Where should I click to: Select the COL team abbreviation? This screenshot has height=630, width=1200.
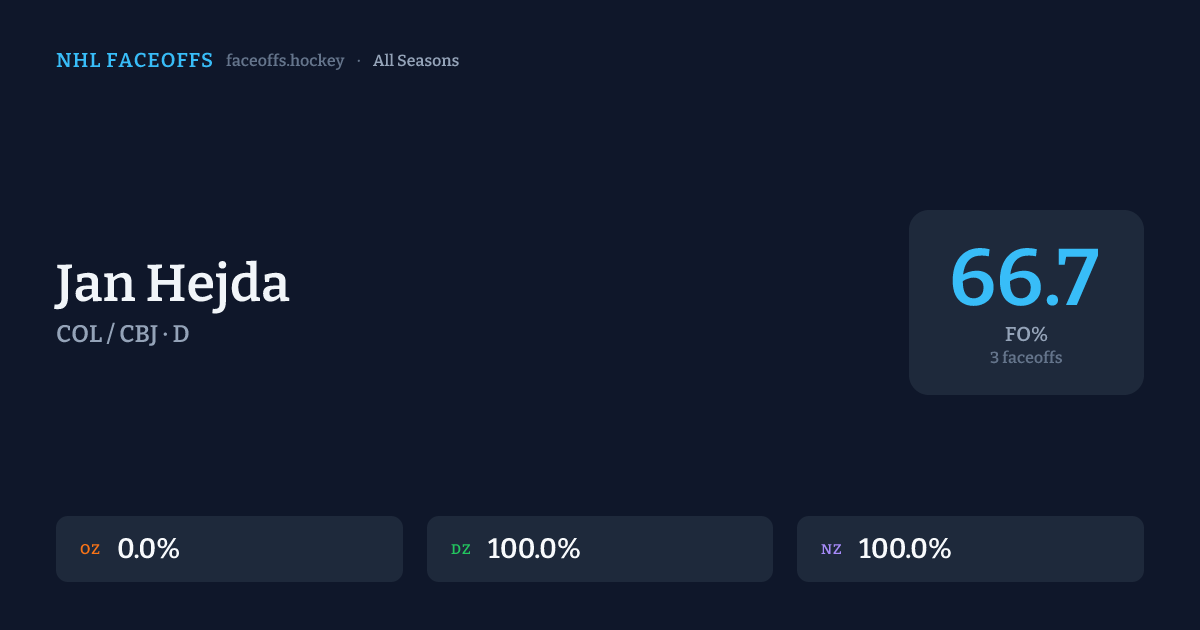click(x=79, y=334)
